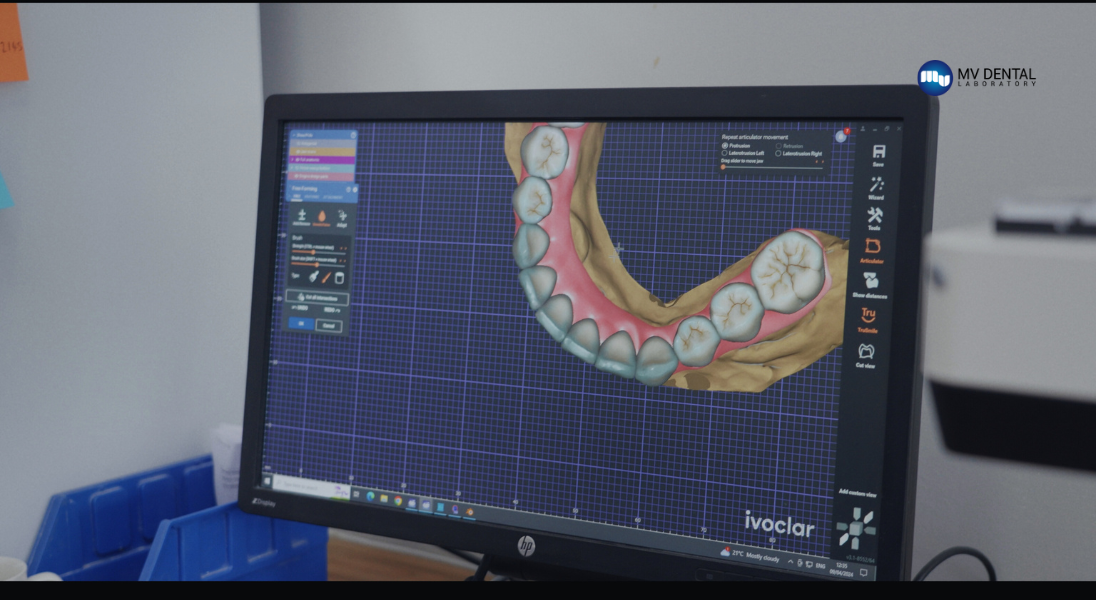
Task: Click the pin icon beside Strength slider
Action: 342,247
